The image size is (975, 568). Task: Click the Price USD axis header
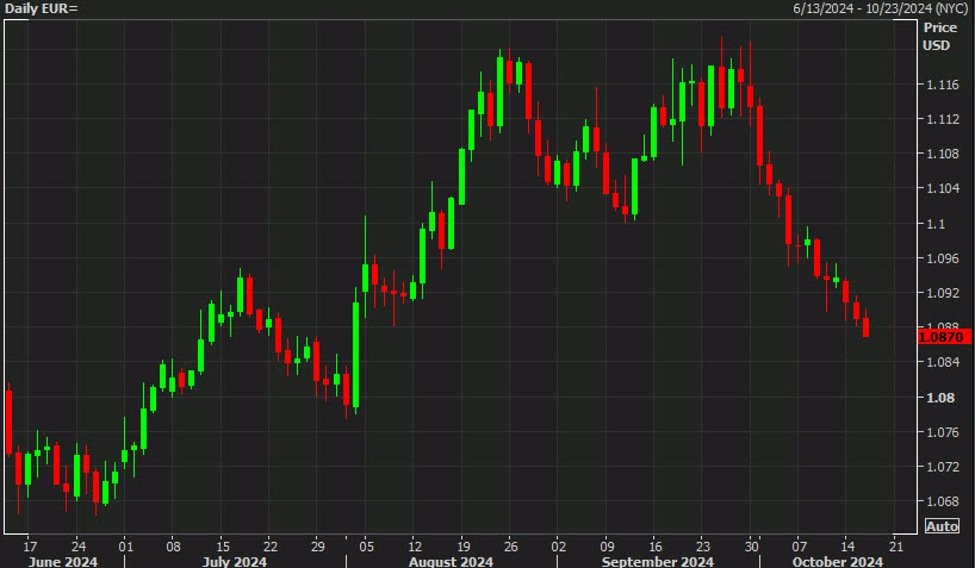coord(938,36)
